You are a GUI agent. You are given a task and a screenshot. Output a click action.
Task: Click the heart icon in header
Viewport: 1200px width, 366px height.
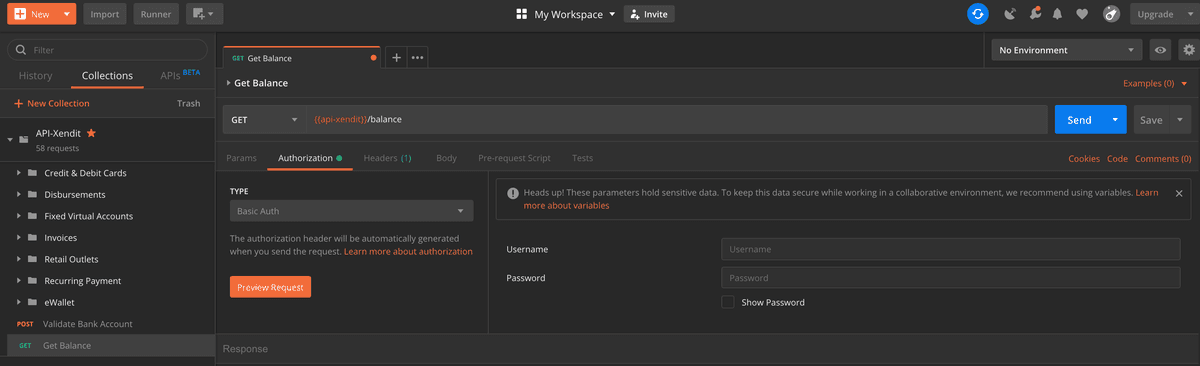click(1081, 14)
